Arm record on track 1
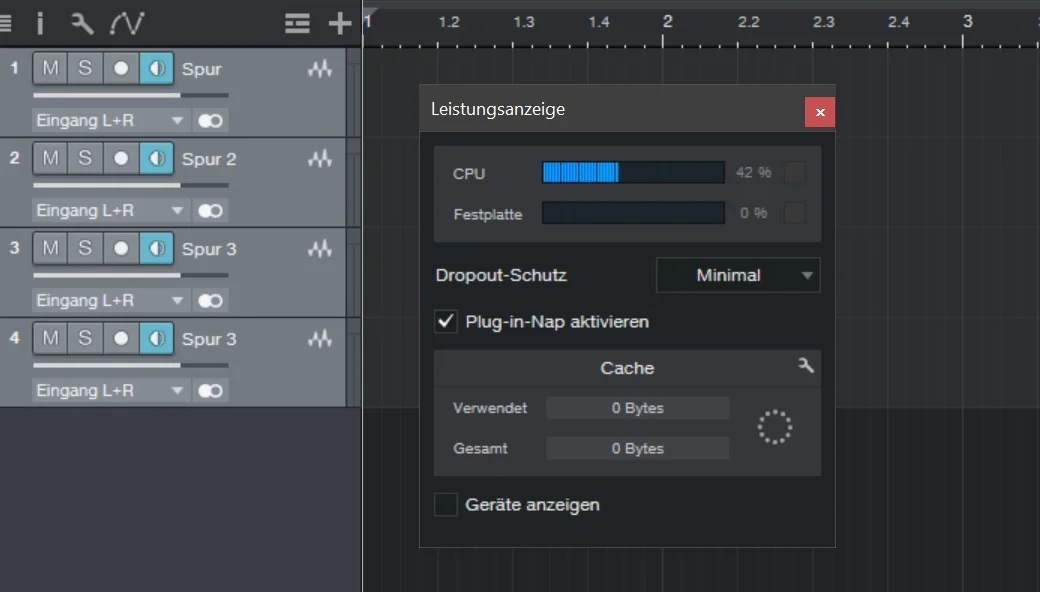1040x592 pixels. [121, 68]
